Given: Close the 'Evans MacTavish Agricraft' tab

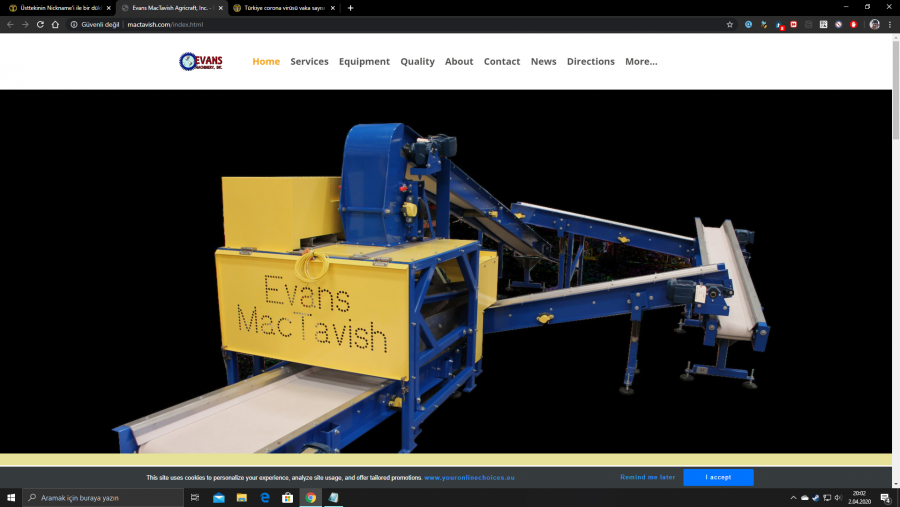Looking at the screenshot, I should (220, 8).
